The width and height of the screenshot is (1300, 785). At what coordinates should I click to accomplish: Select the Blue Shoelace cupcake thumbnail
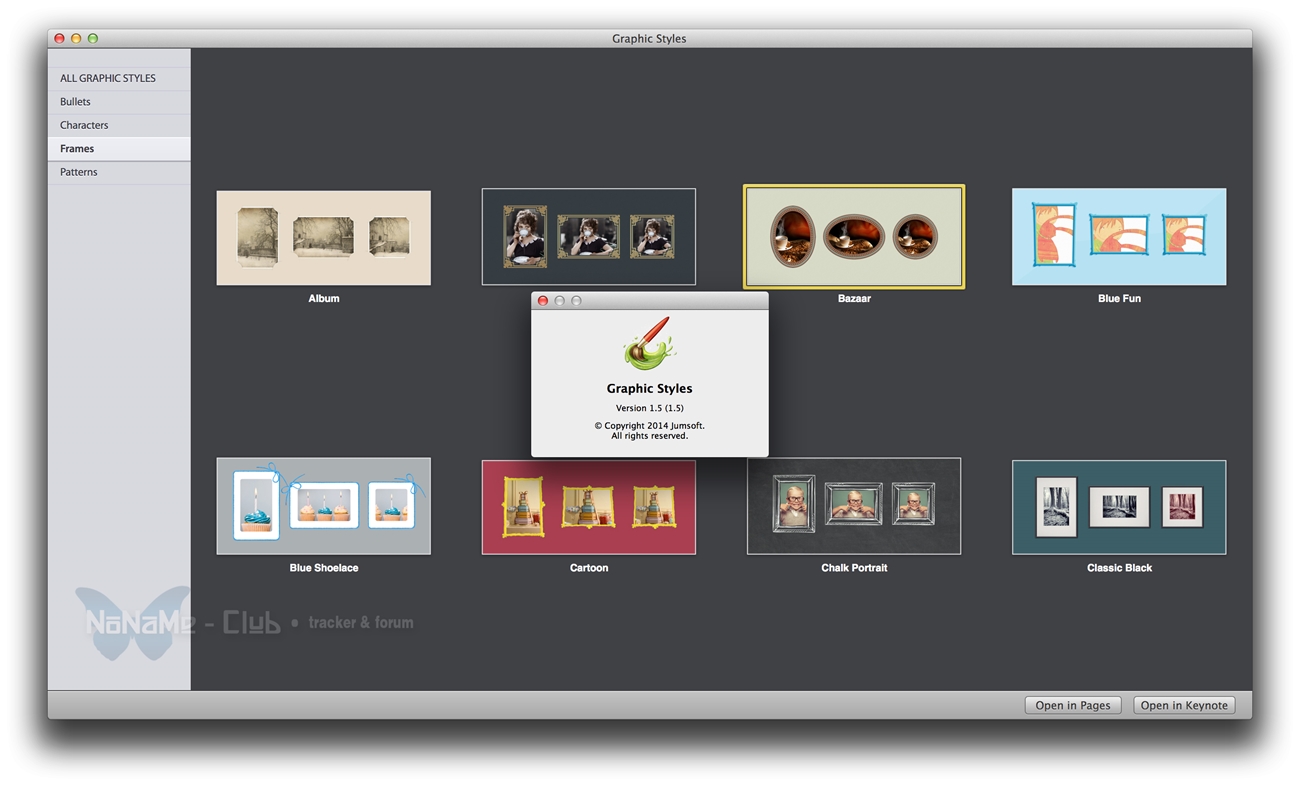pyautogui.click(x=323, y=506)
